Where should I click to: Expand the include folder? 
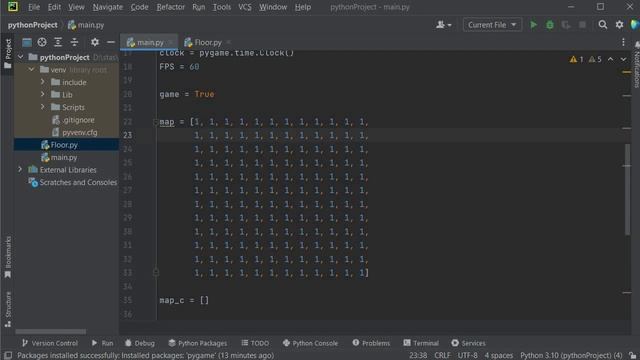[x=42, y=82]
